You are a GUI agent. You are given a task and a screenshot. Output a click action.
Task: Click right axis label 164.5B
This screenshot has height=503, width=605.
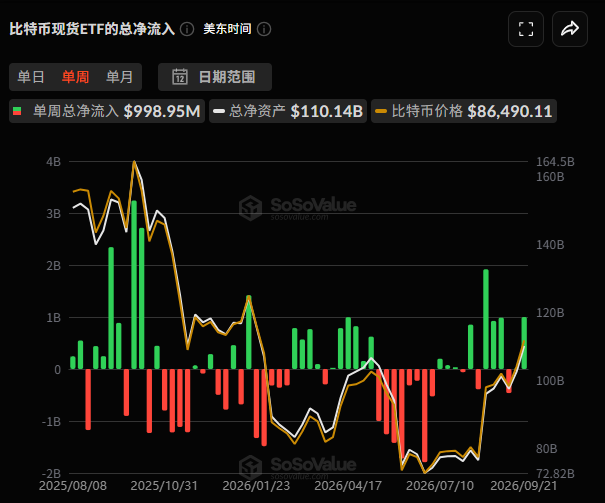click(x=555, y=162)
